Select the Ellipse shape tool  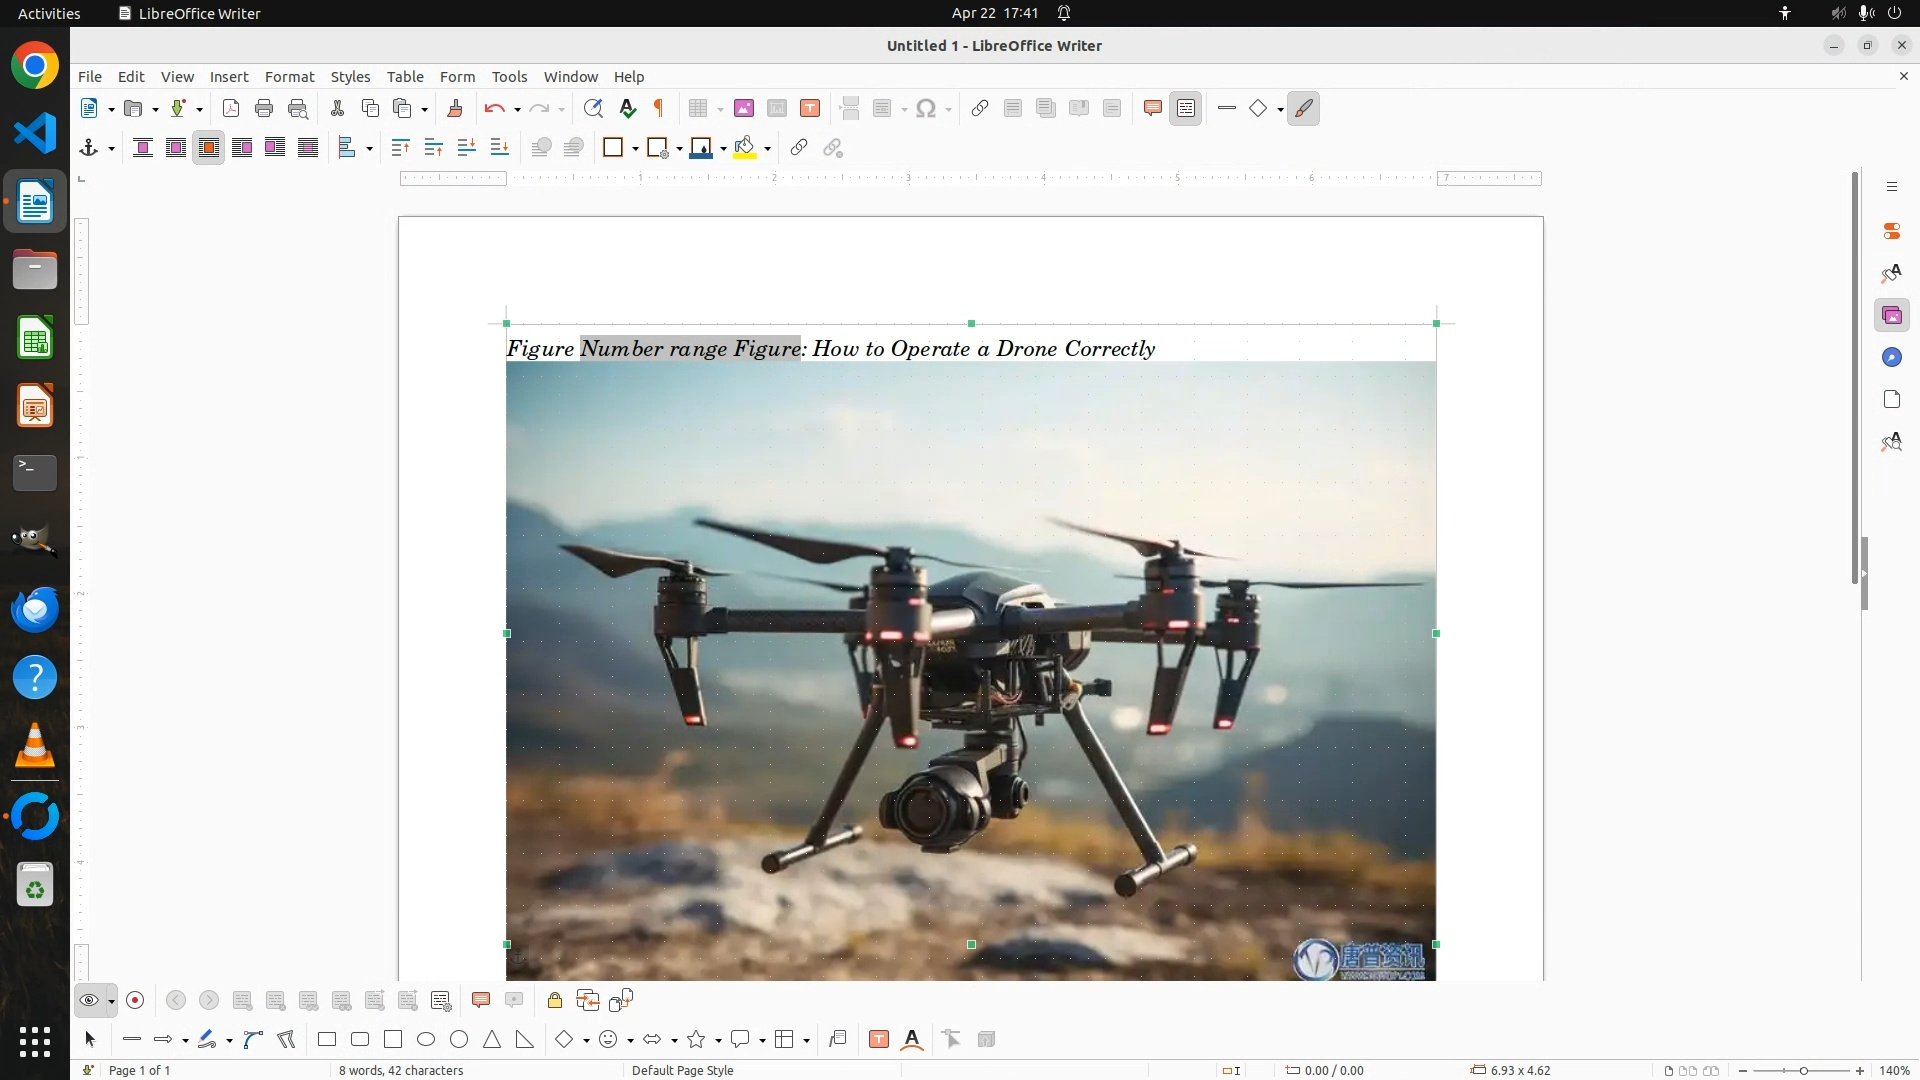[x=426, y=1040]
